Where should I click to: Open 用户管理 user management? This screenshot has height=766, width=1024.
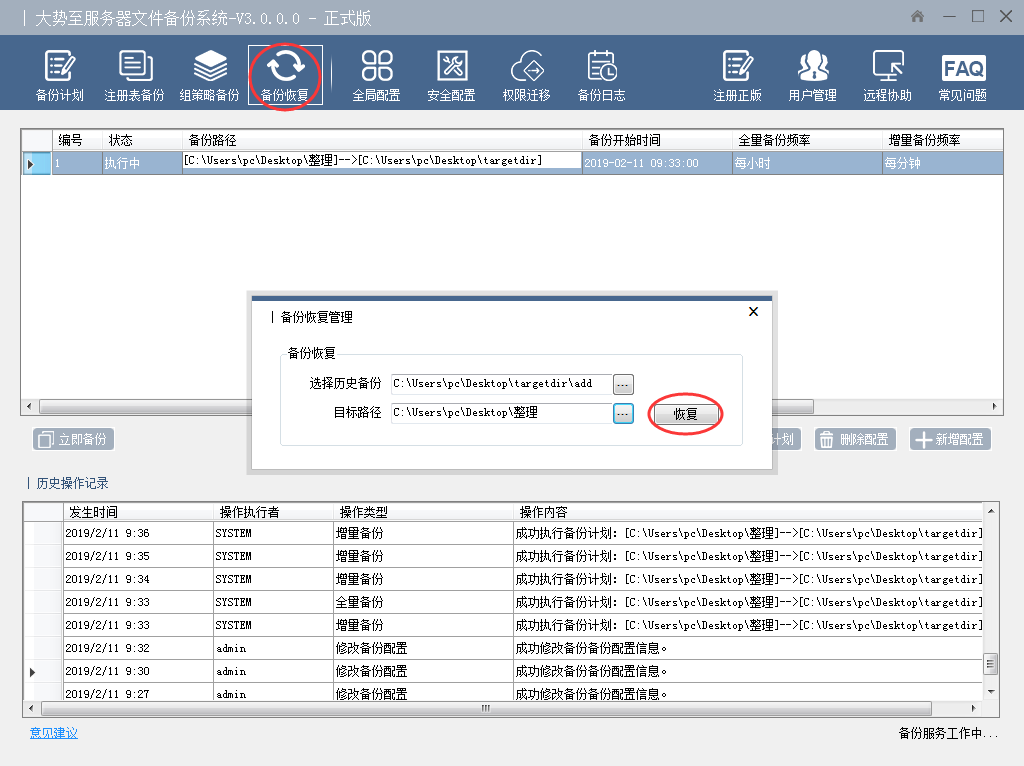tap(812, 76)
